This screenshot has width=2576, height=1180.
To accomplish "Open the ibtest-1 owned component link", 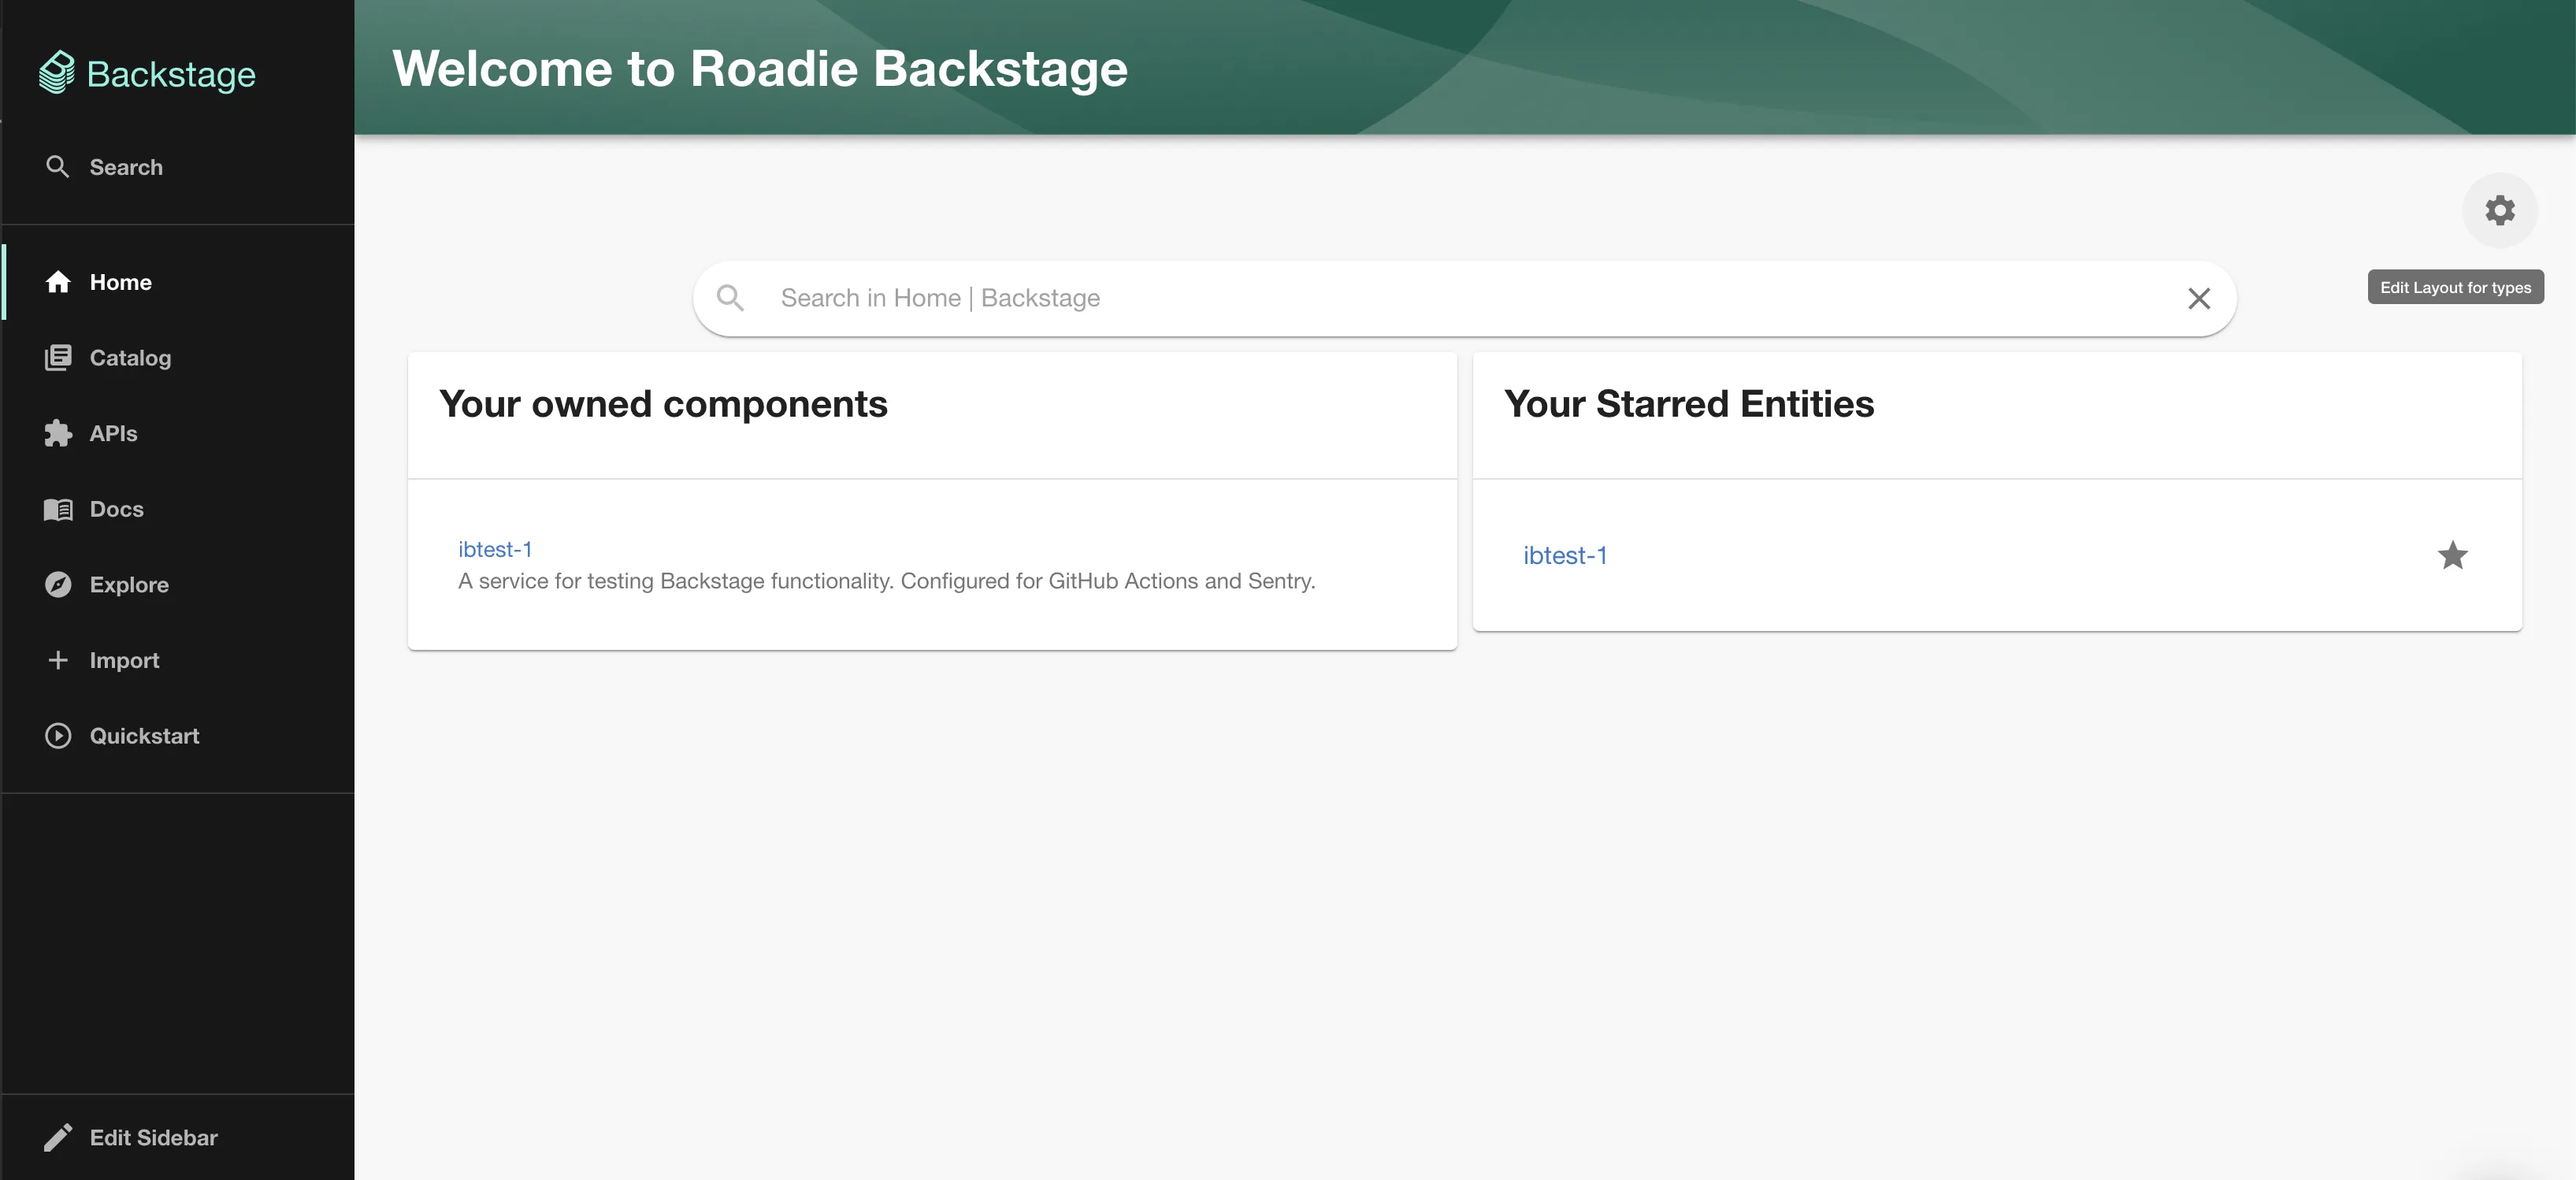I will coord(496,549).
